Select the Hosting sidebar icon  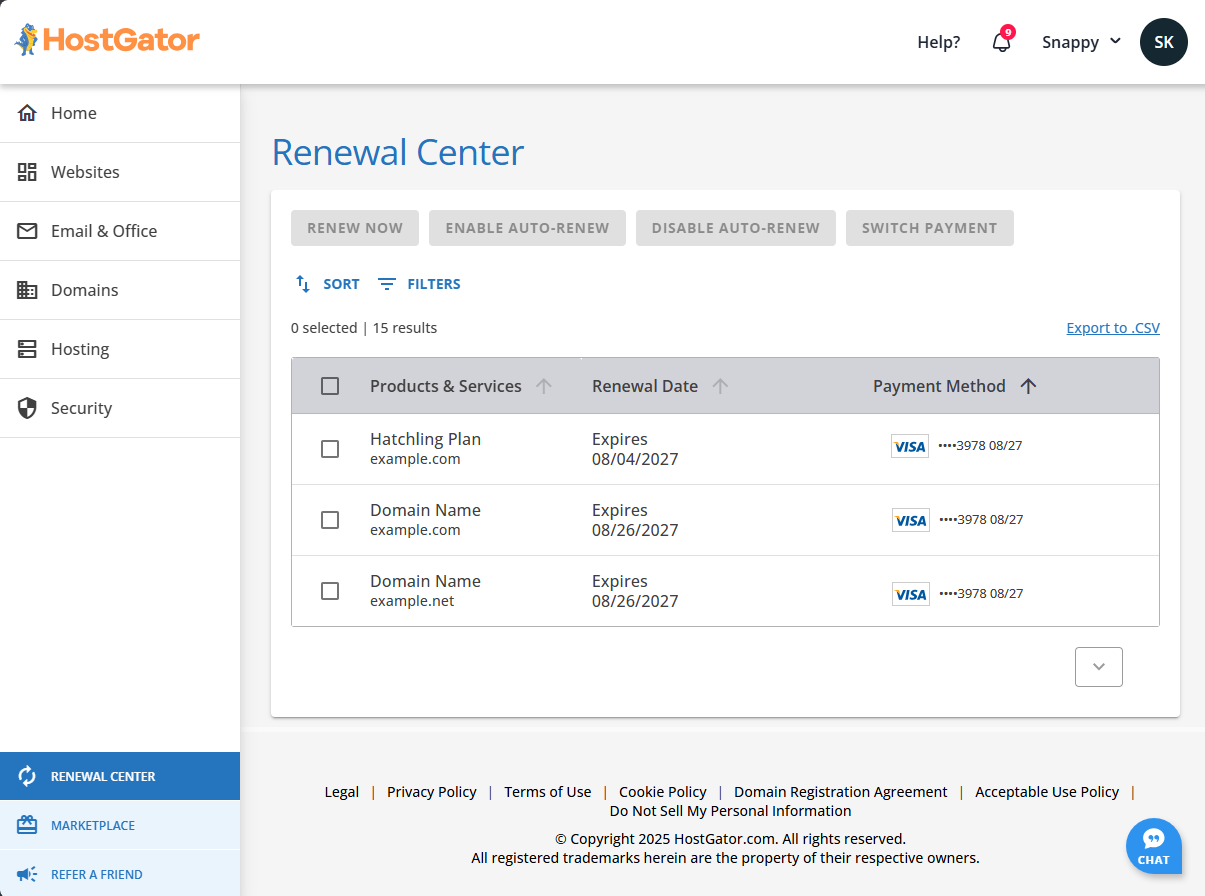pos(27,349)
